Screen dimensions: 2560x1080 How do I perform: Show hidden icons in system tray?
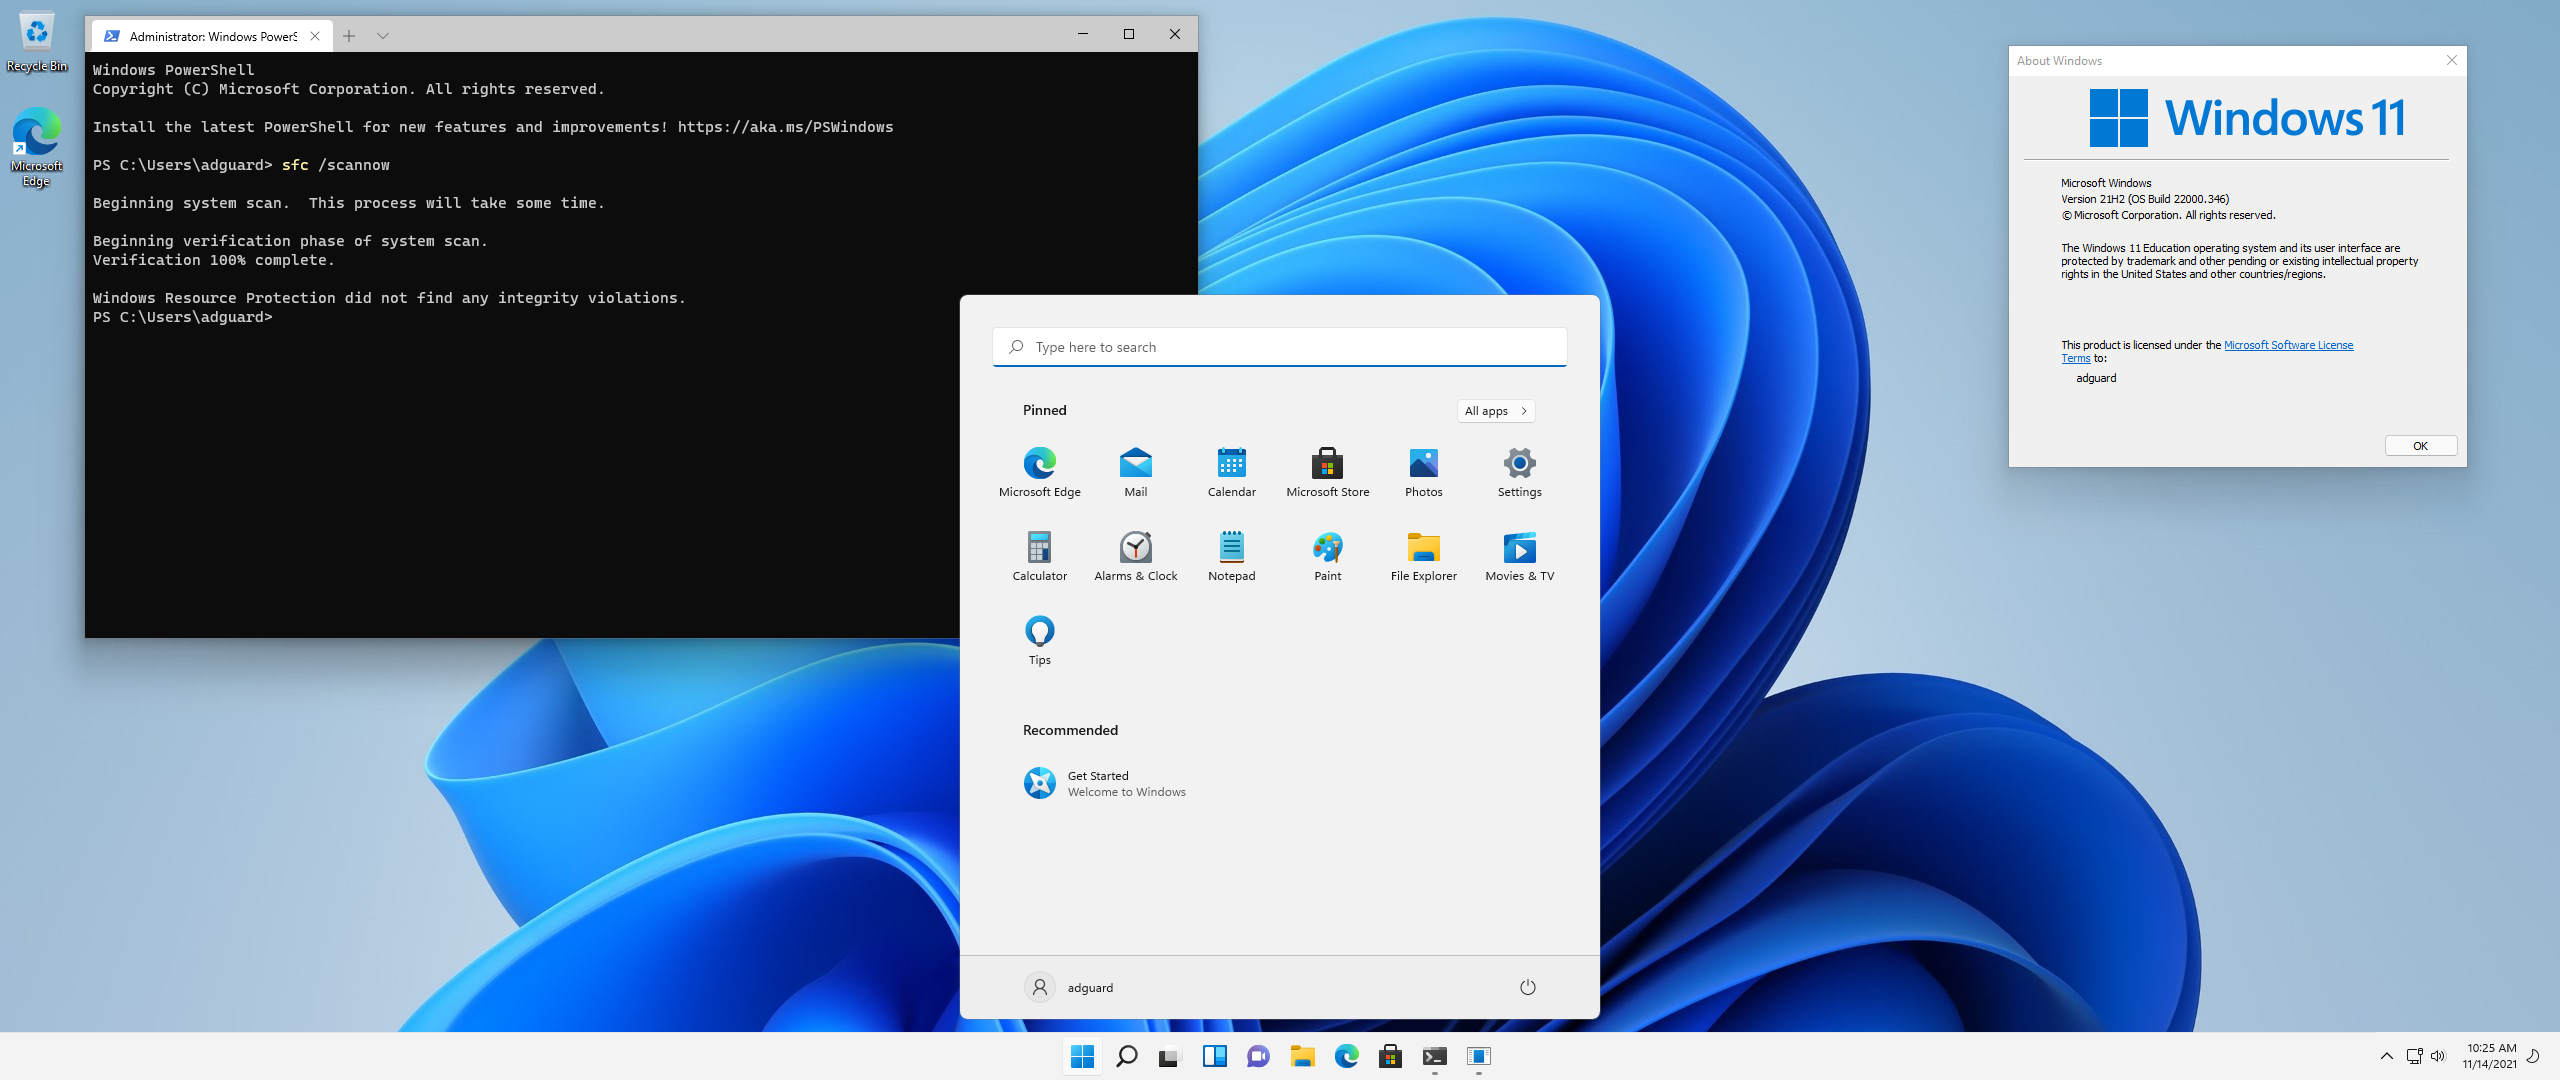pyautogui.click(x=2386, y=1056)
